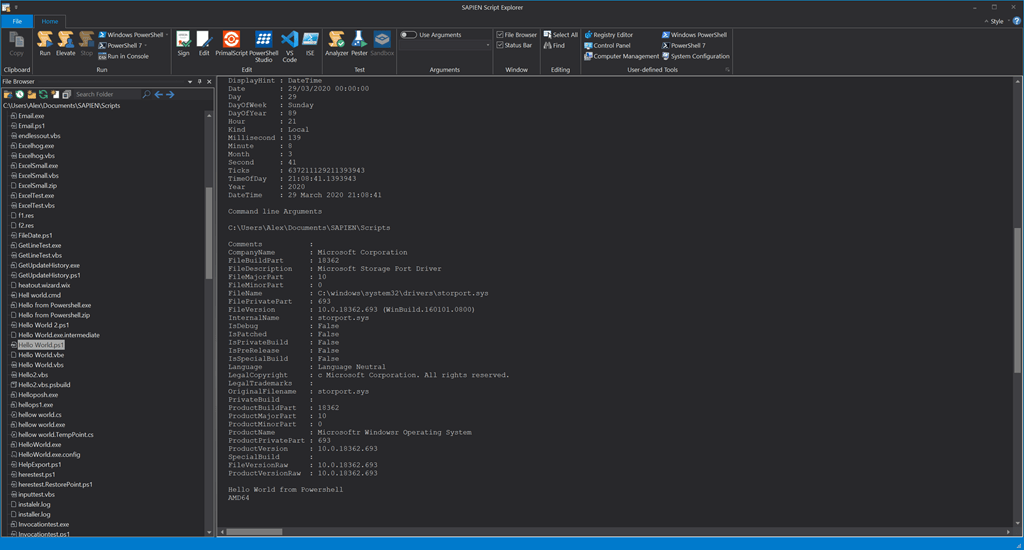Image resolution: width=1024 pixels, height=550 pixels.
Task: Select endlessout.vbs file
Action: click(39, 136)
